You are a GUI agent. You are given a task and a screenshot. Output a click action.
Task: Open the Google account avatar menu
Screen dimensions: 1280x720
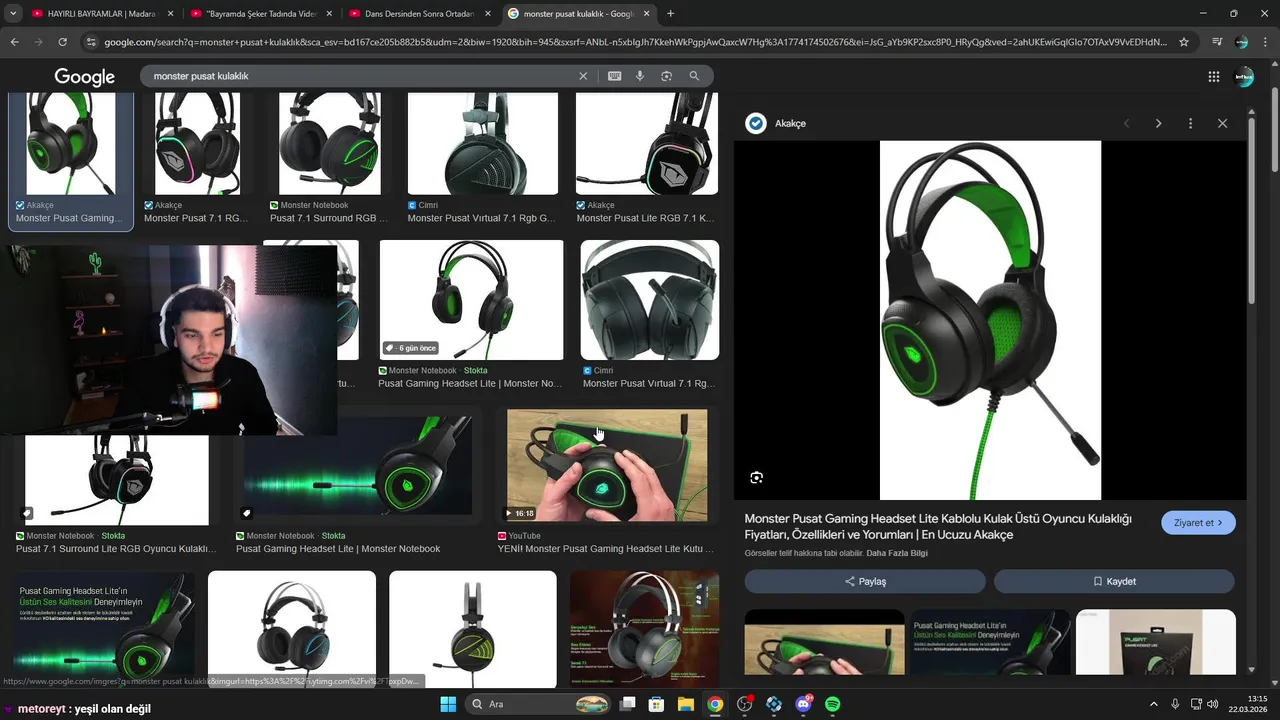pyautogui.click(x=1244, y=77)
